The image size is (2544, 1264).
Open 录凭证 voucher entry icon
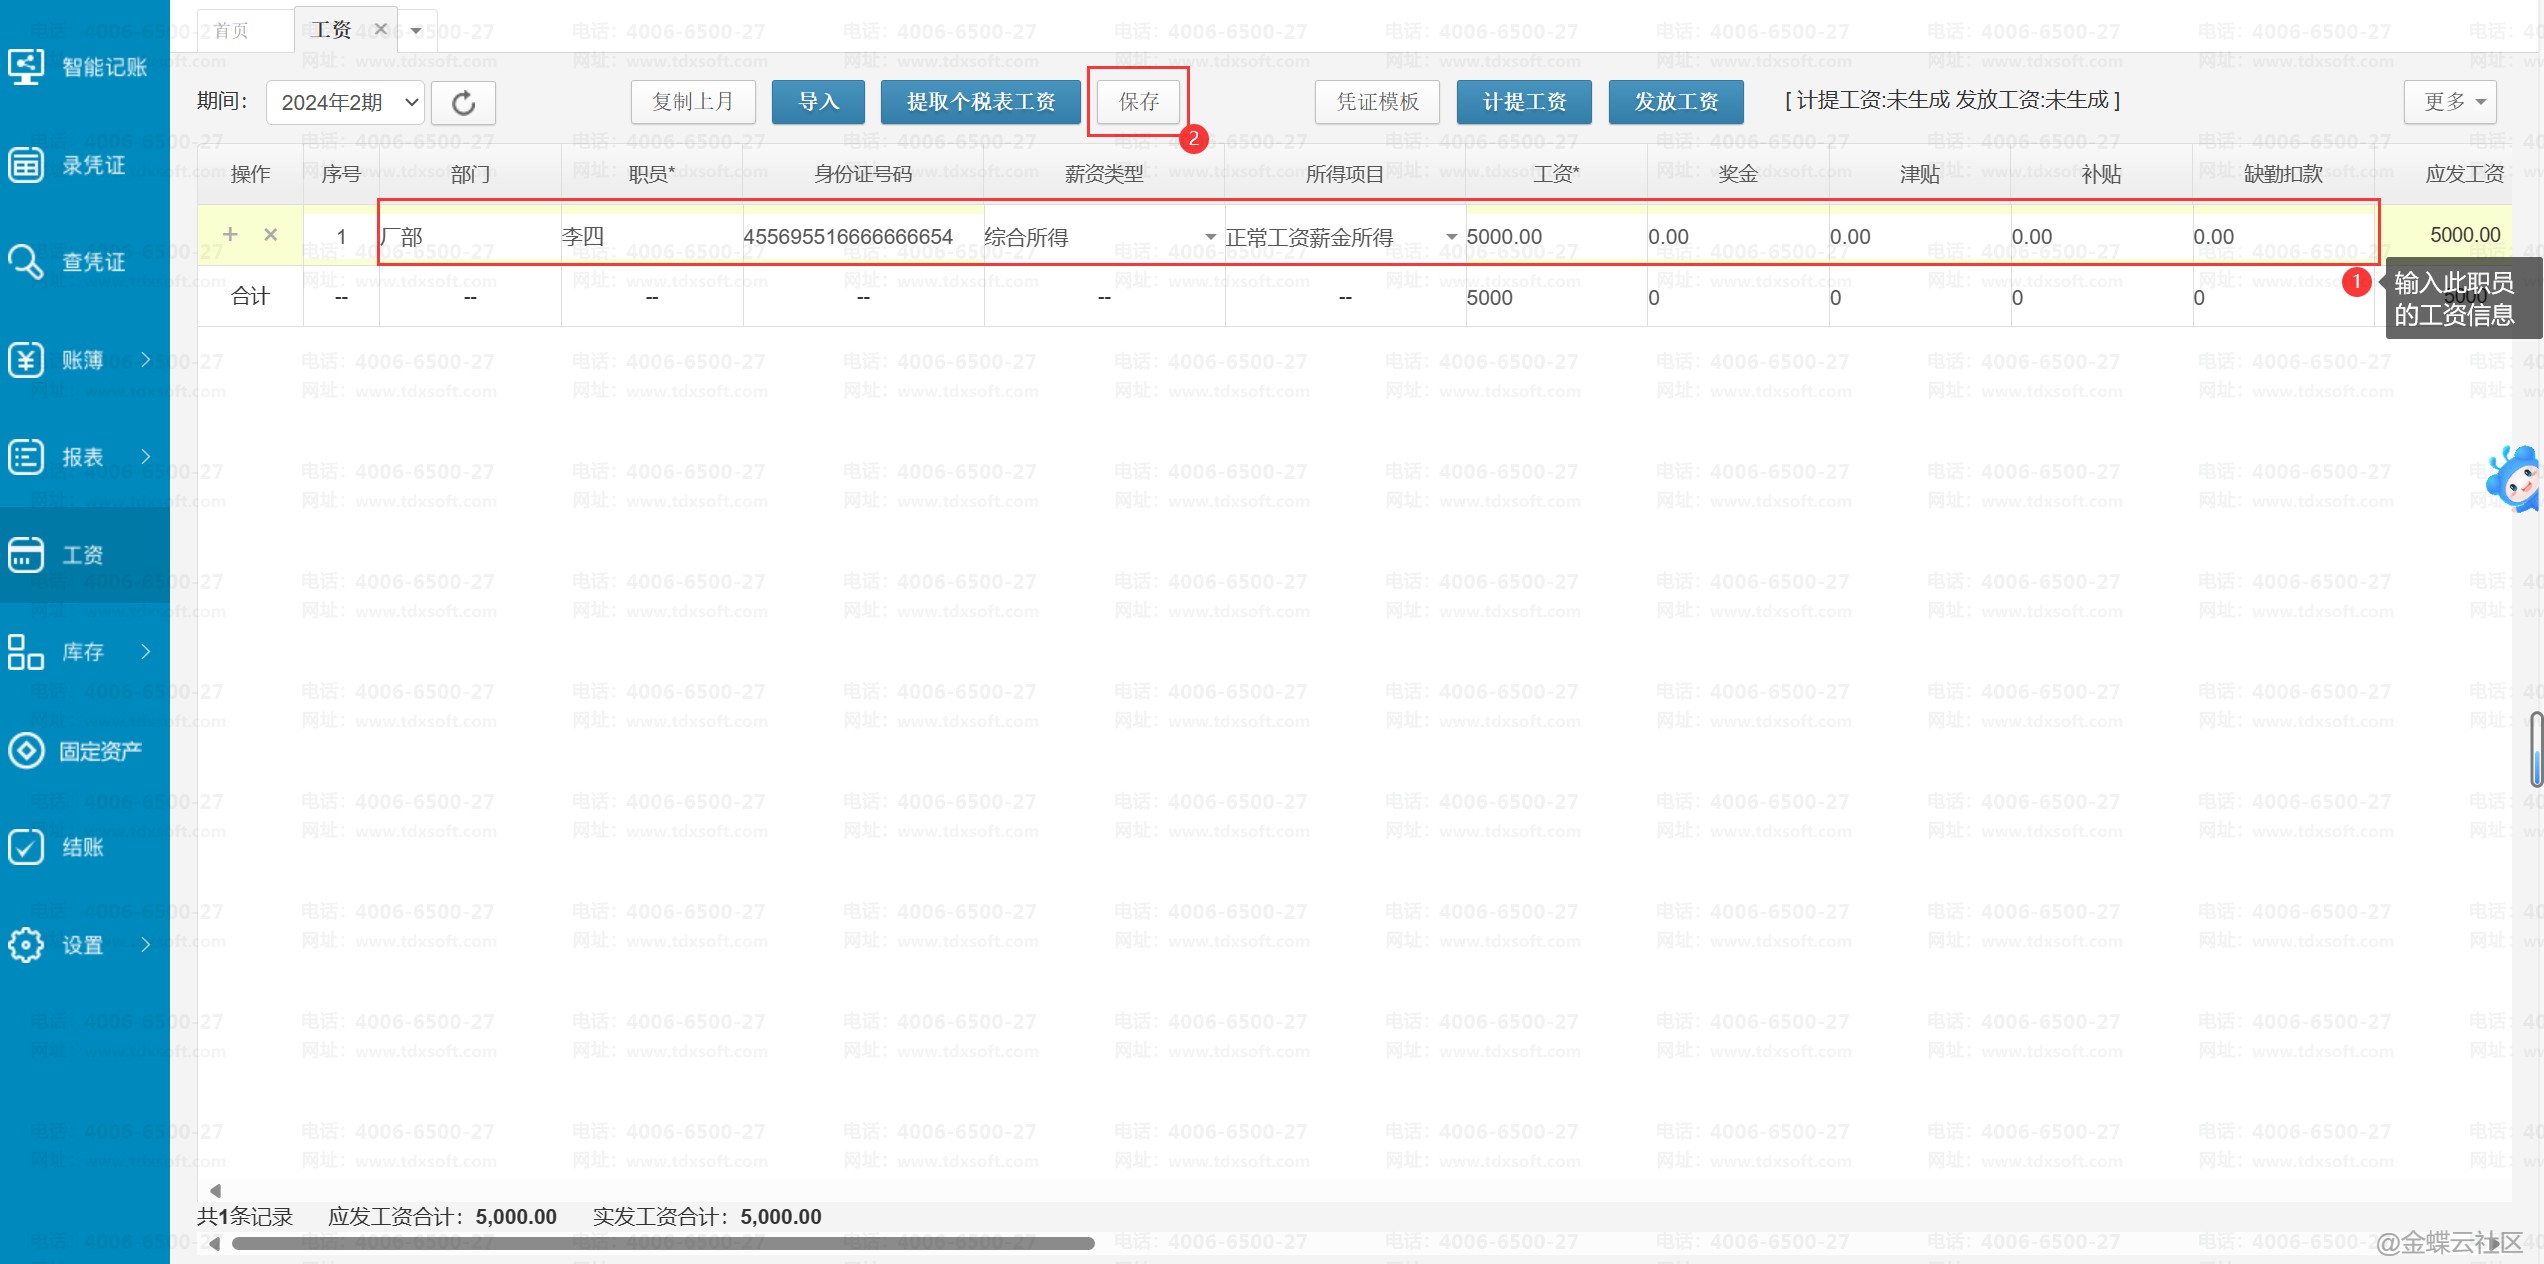point(26,165)
